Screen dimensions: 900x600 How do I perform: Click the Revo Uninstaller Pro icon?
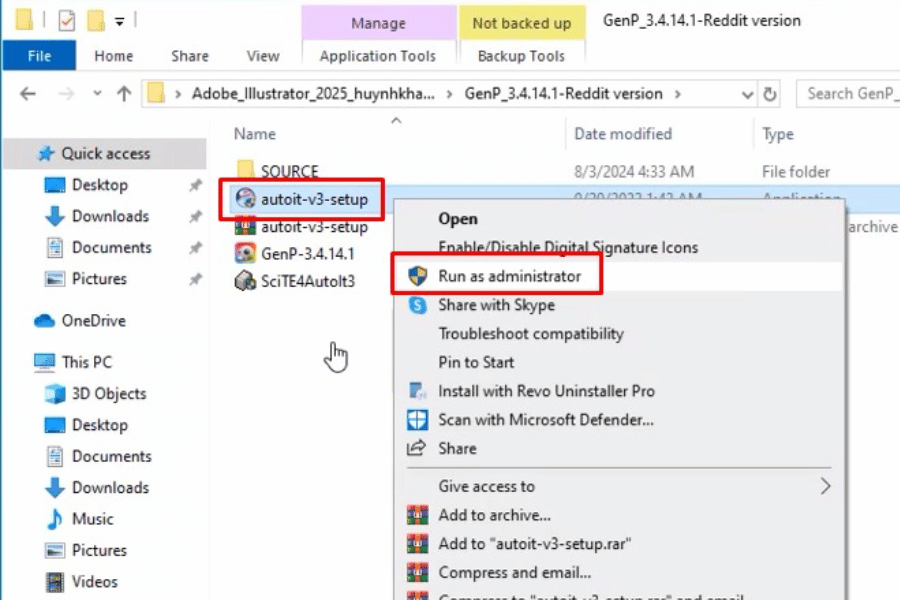click(418, 391)
